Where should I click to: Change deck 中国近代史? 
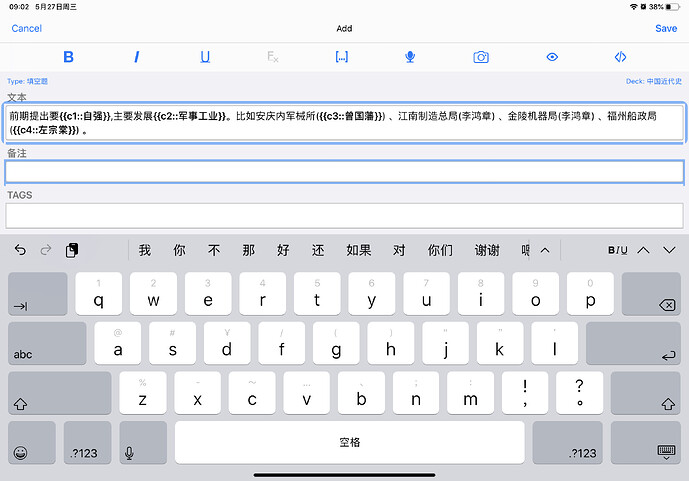(654, 81)
